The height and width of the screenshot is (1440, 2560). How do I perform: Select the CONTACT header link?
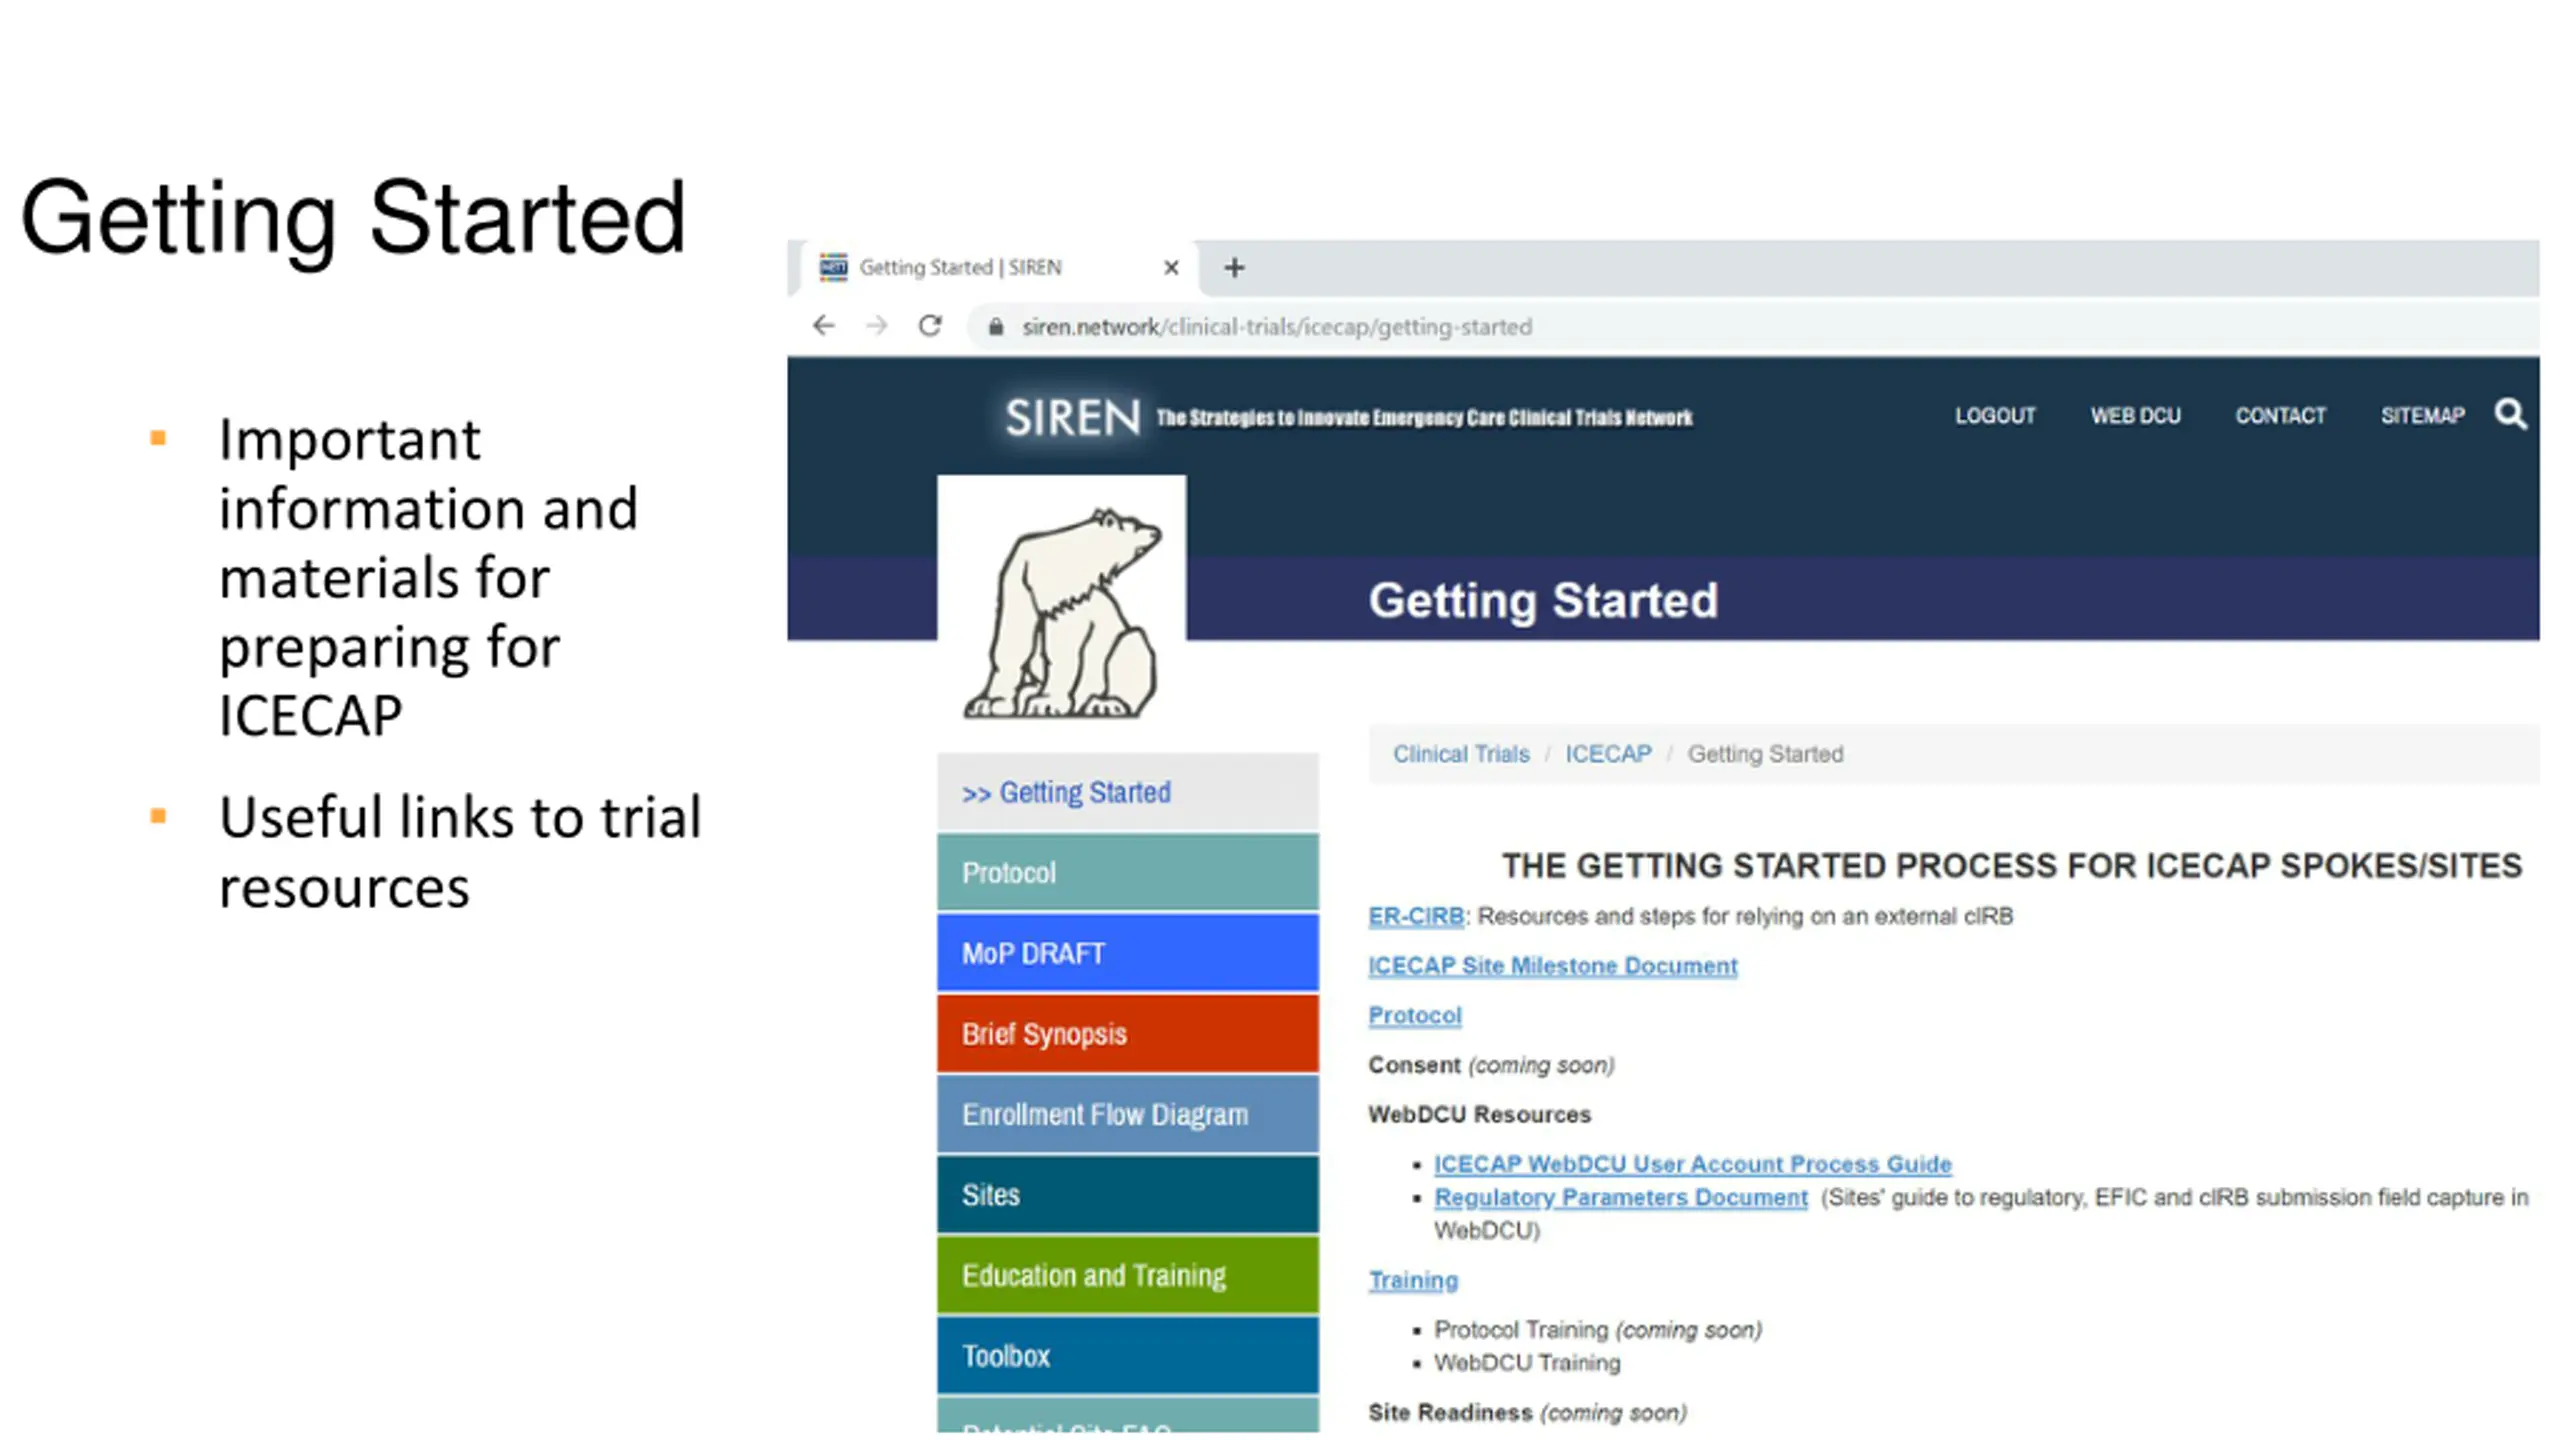[2280, 416]
